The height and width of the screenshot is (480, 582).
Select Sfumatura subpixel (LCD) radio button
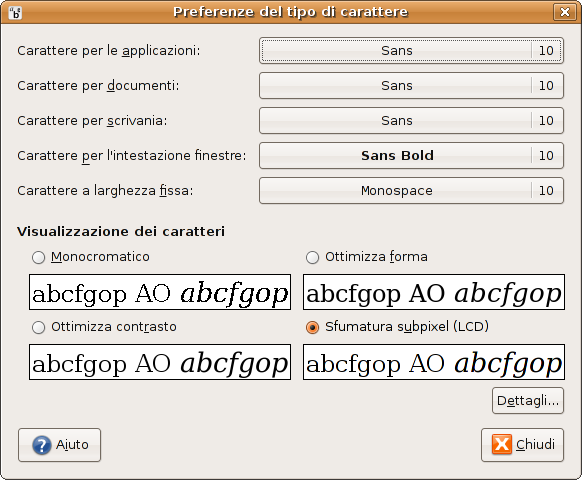[x=313, y=327]
